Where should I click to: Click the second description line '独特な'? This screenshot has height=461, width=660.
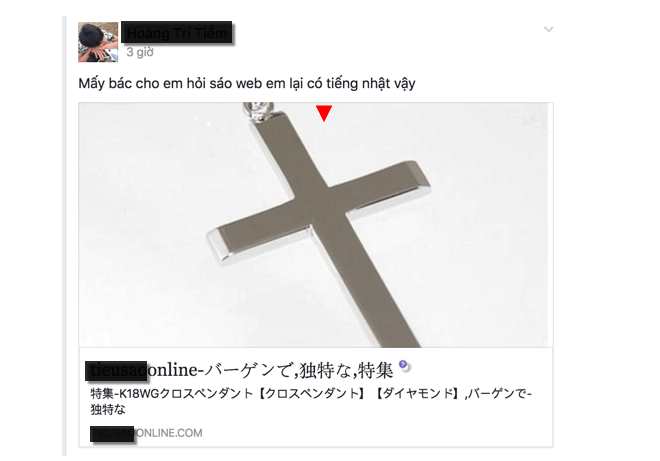[108, 409]
